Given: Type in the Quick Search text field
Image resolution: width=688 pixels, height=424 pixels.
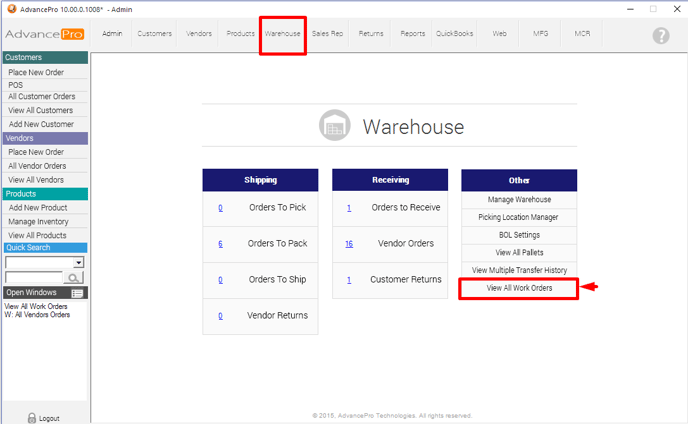Looking at the screenshot, I should coord(33,277).
